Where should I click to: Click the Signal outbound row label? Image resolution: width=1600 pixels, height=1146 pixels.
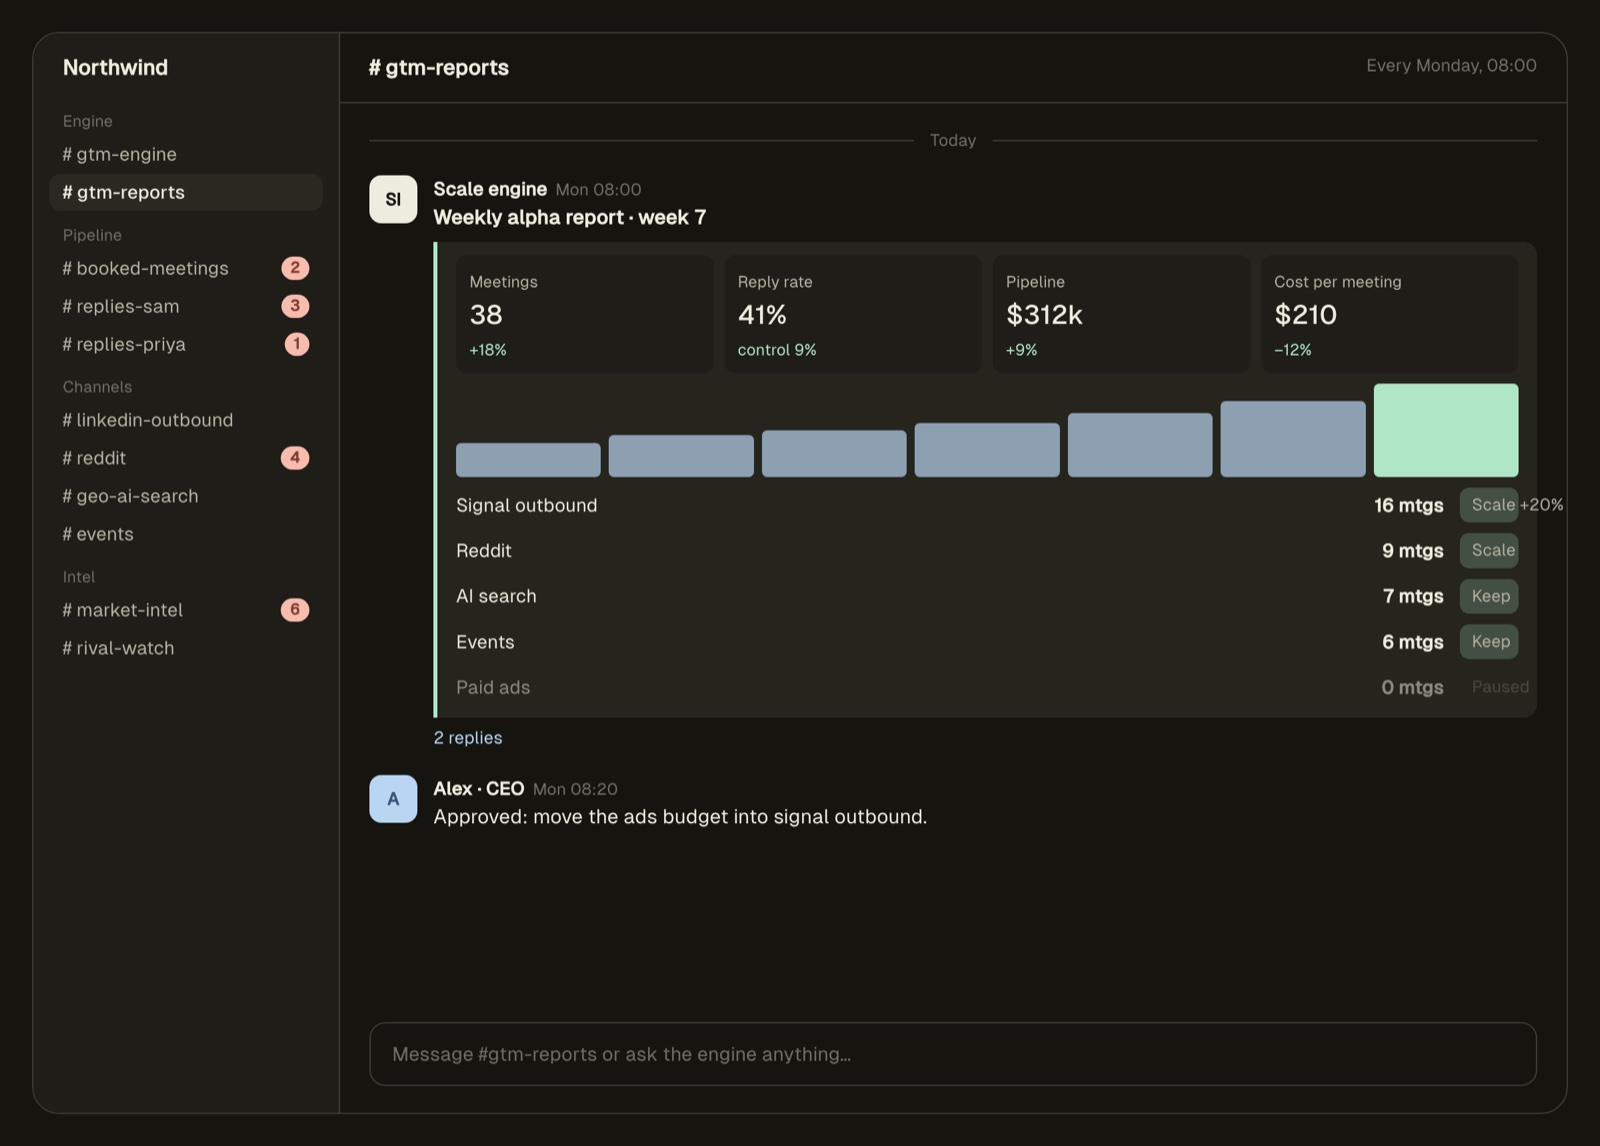coord(527,505)
